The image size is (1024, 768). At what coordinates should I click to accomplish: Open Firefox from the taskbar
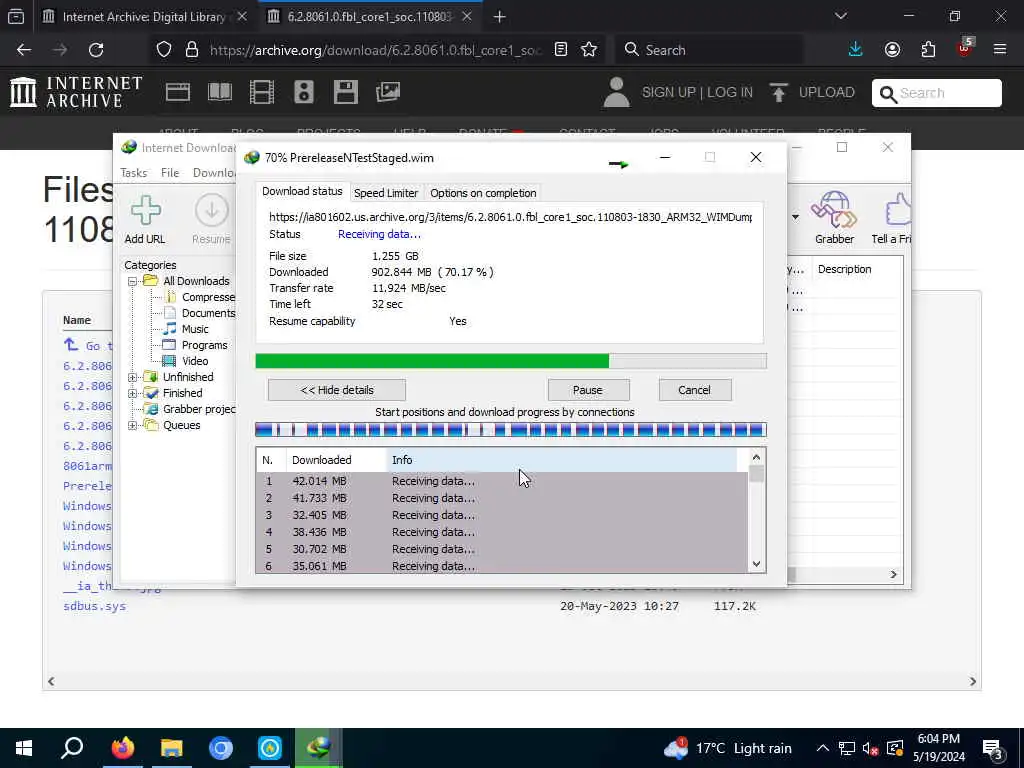point(122,747)
